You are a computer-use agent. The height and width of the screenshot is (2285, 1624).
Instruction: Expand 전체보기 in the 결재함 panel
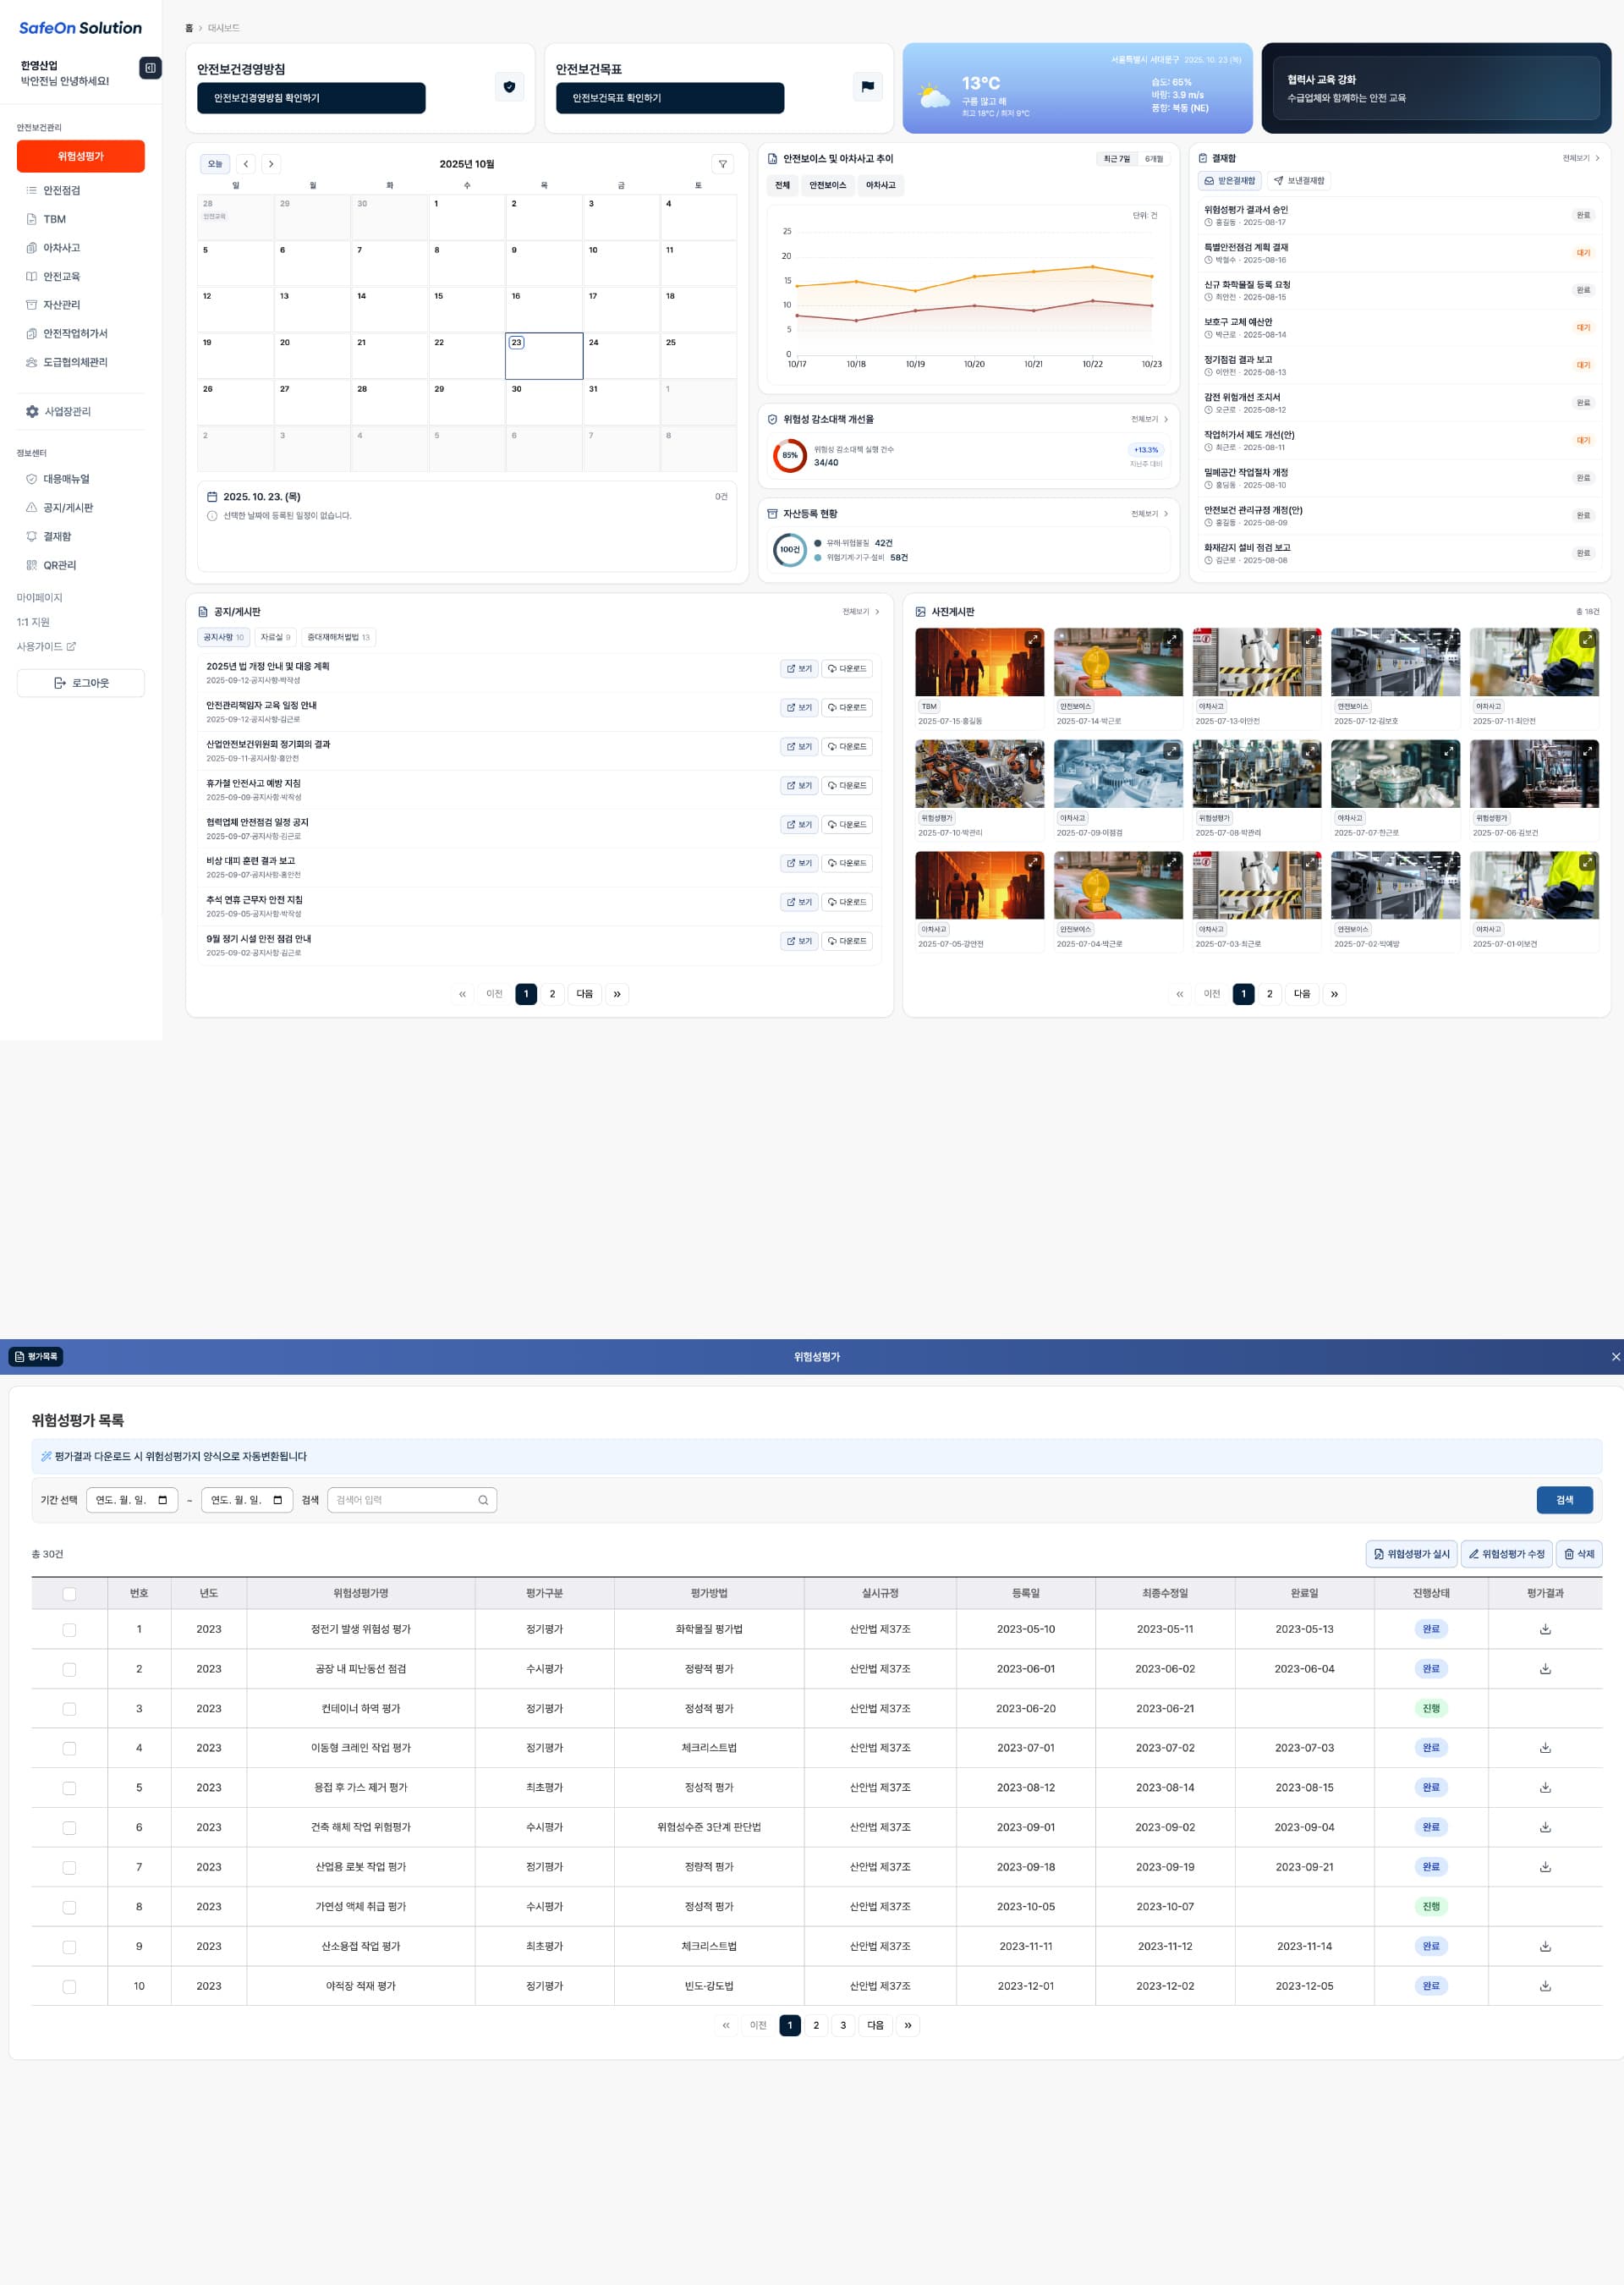click(x=1581, y=158)
